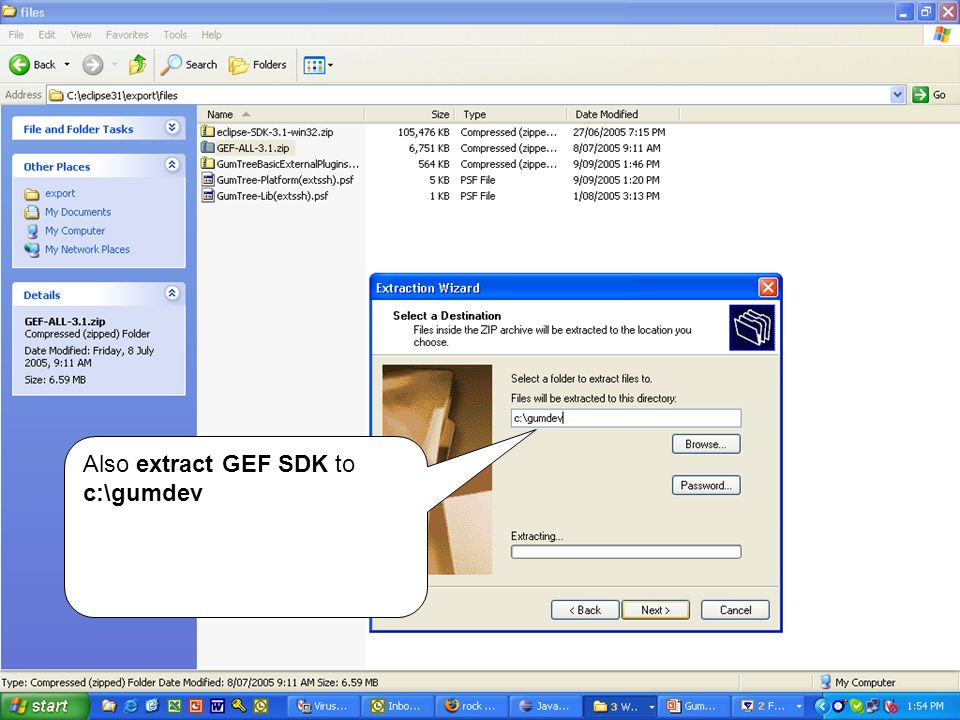Collapse the Other Places panel
The height and width of the screenshot is (720, 960).
coord(172,165)
